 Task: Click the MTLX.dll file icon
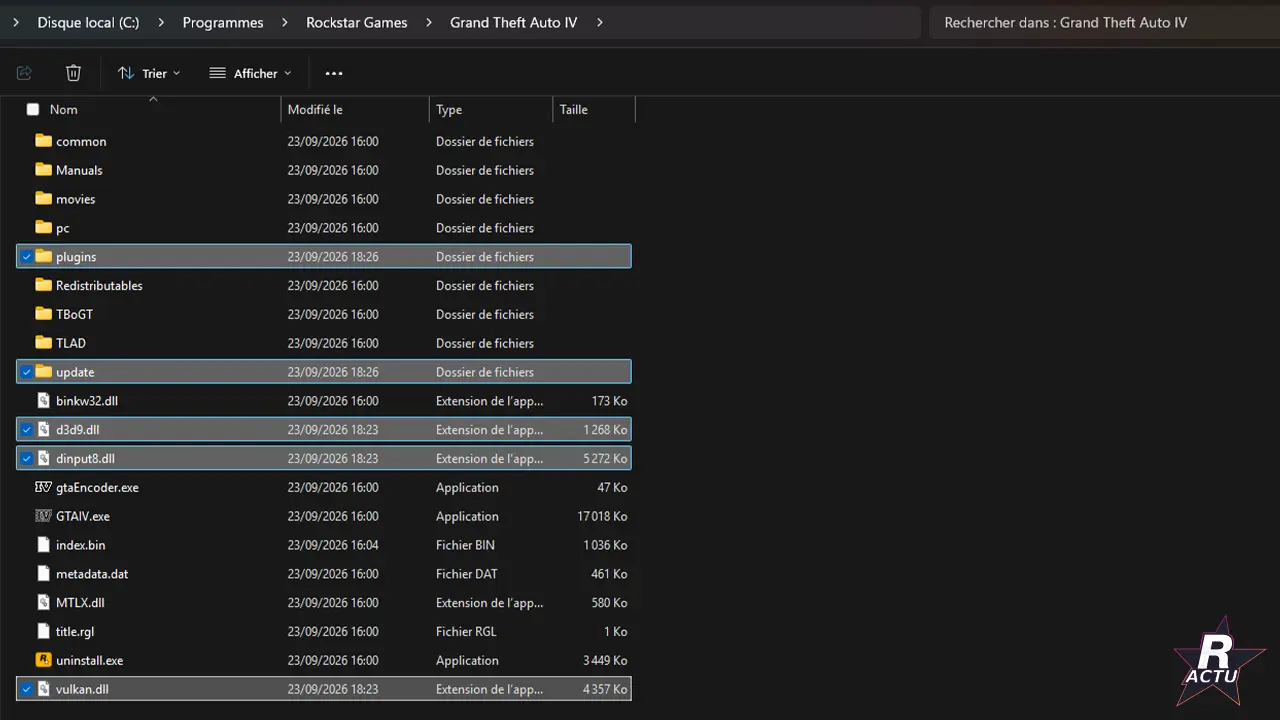pyautogui.click(x=43, y=603)
